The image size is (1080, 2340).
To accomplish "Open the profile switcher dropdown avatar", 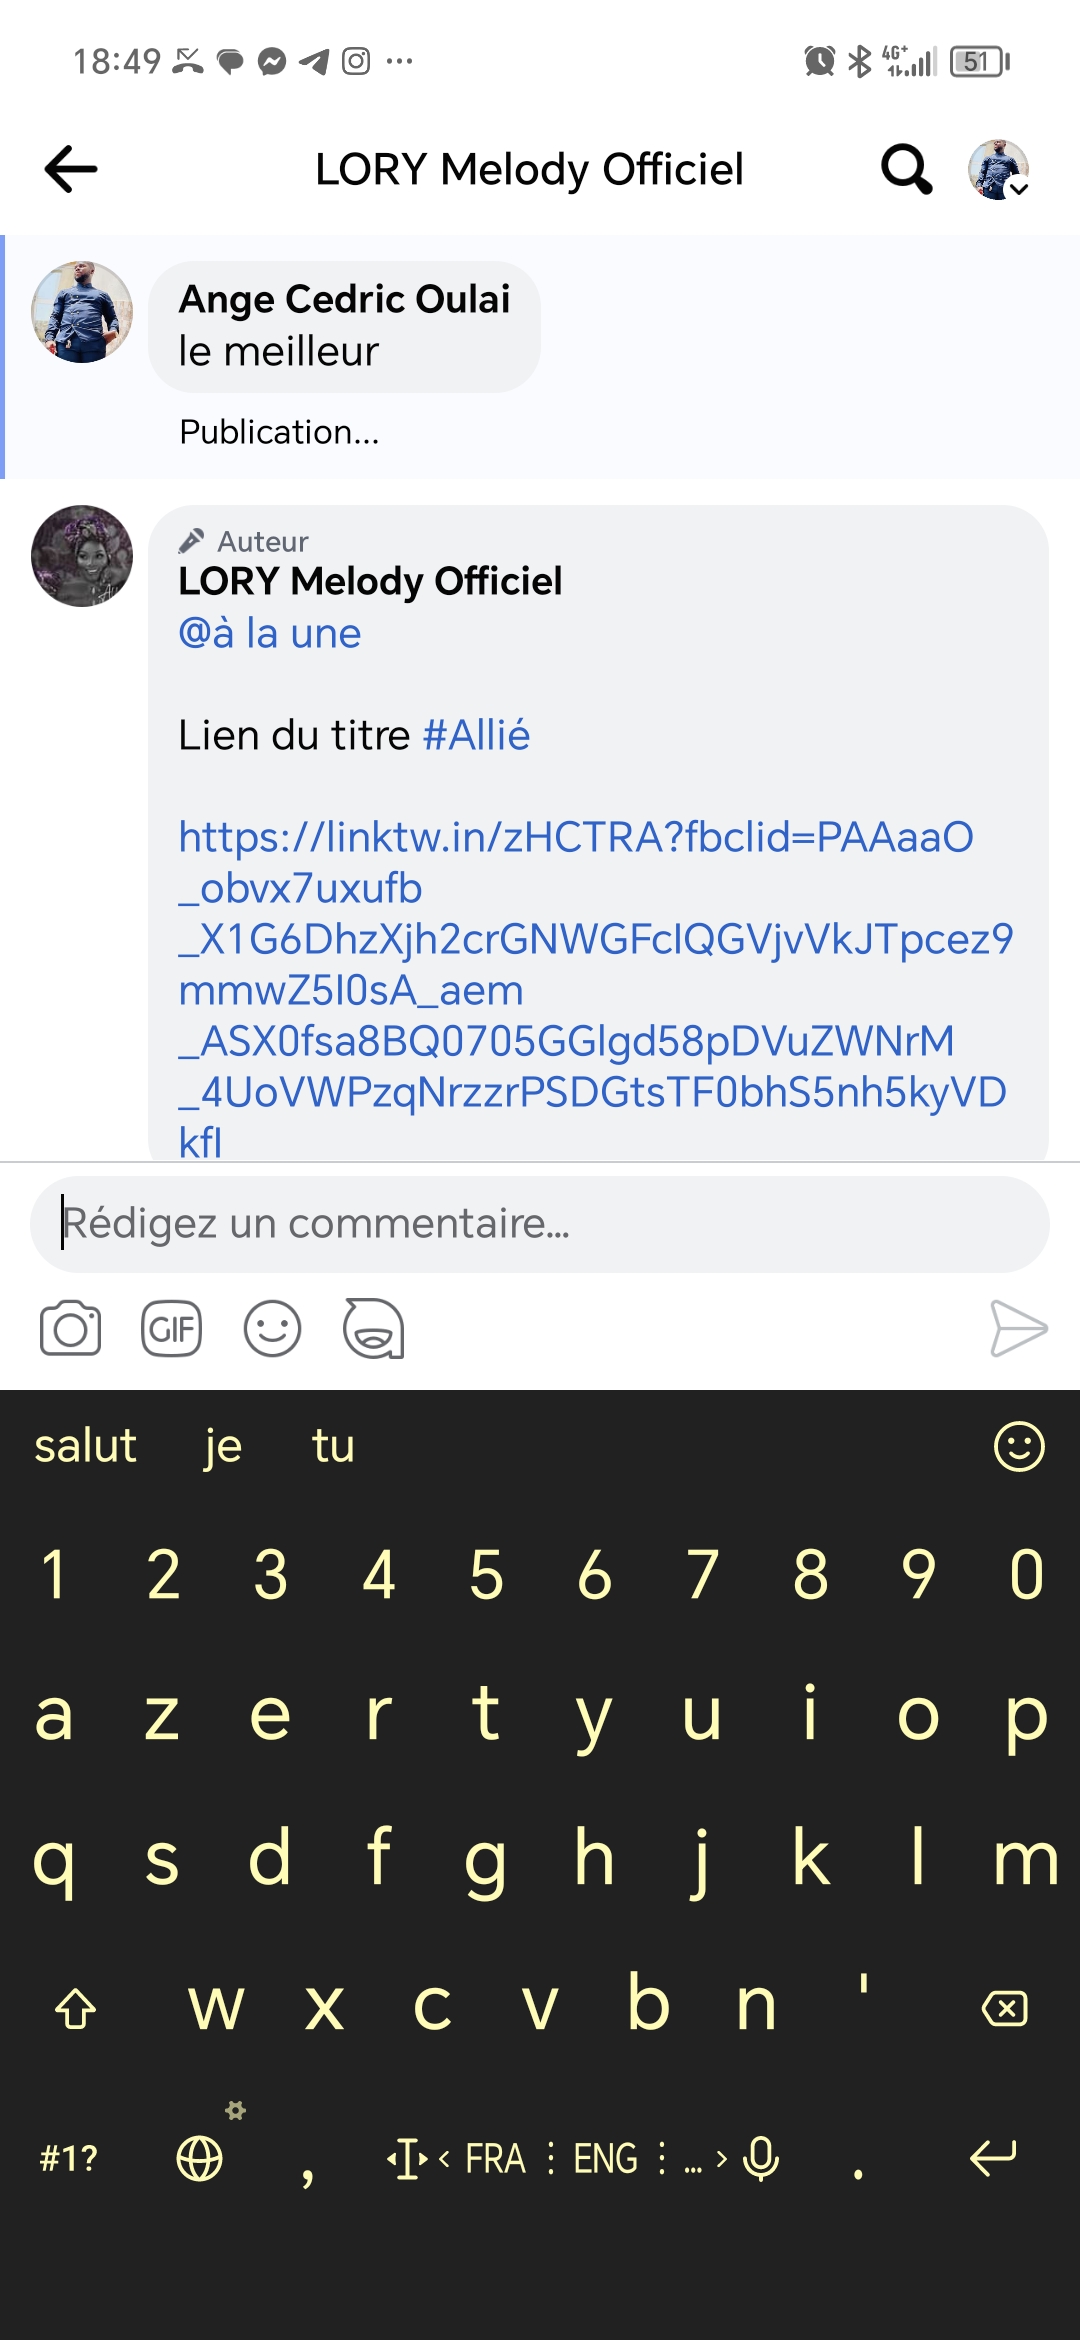I will pos(998,169).
